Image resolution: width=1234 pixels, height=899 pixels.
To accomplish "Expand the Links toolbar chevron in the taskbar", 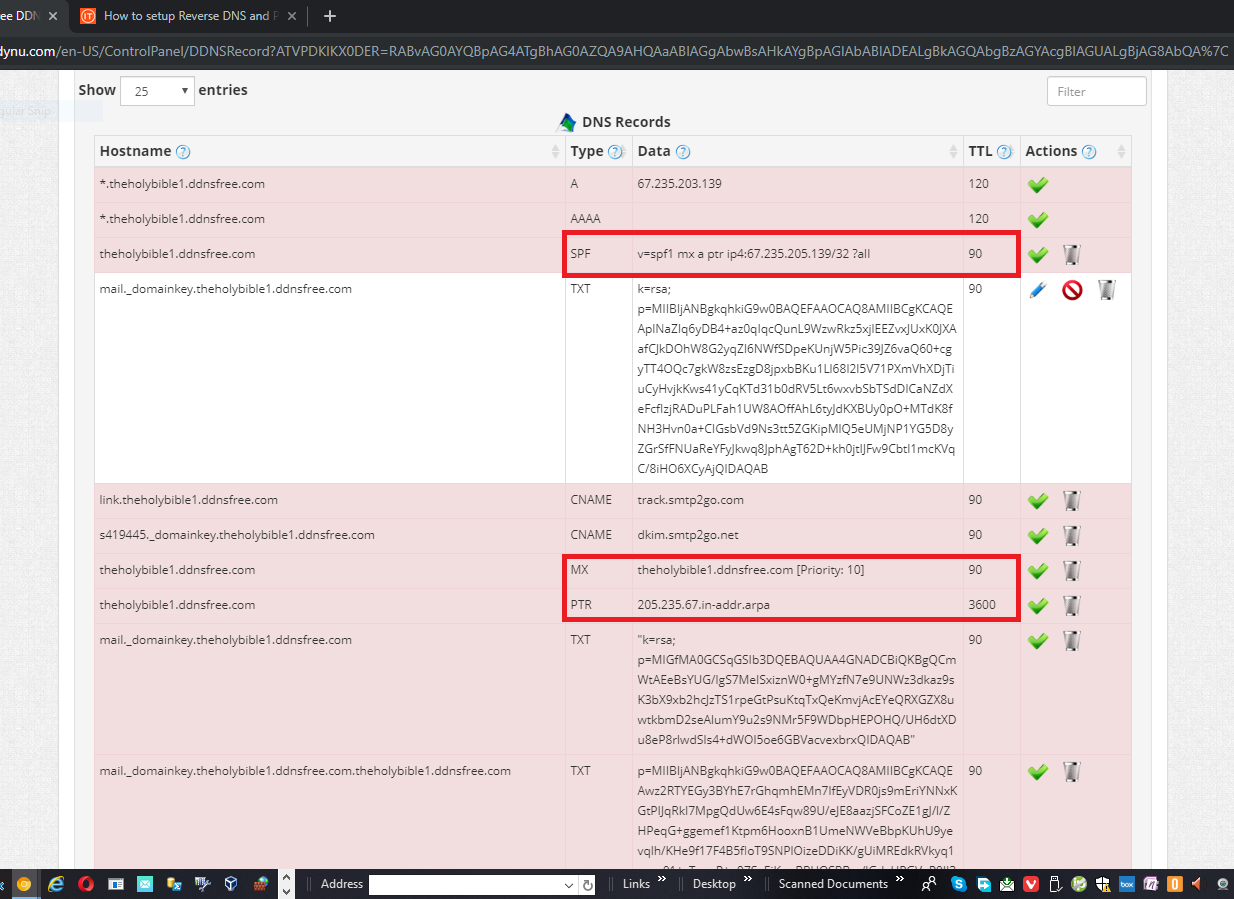I will [661, 884].
